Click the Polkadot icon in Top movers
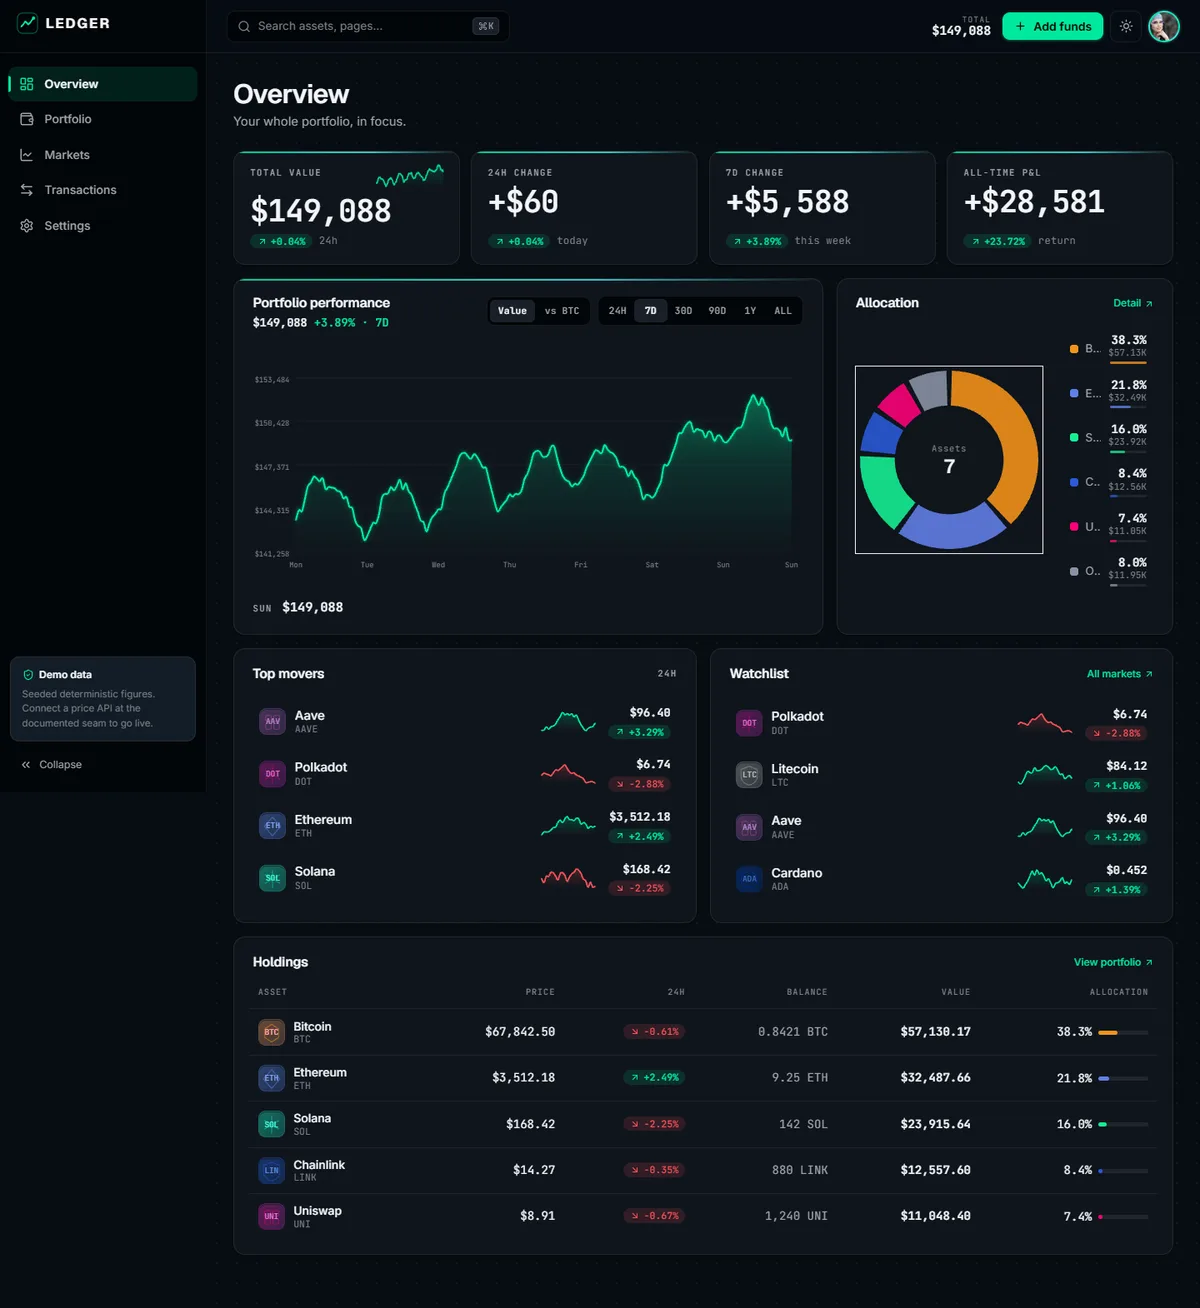1200x1308 pixels. pos(272,773)
